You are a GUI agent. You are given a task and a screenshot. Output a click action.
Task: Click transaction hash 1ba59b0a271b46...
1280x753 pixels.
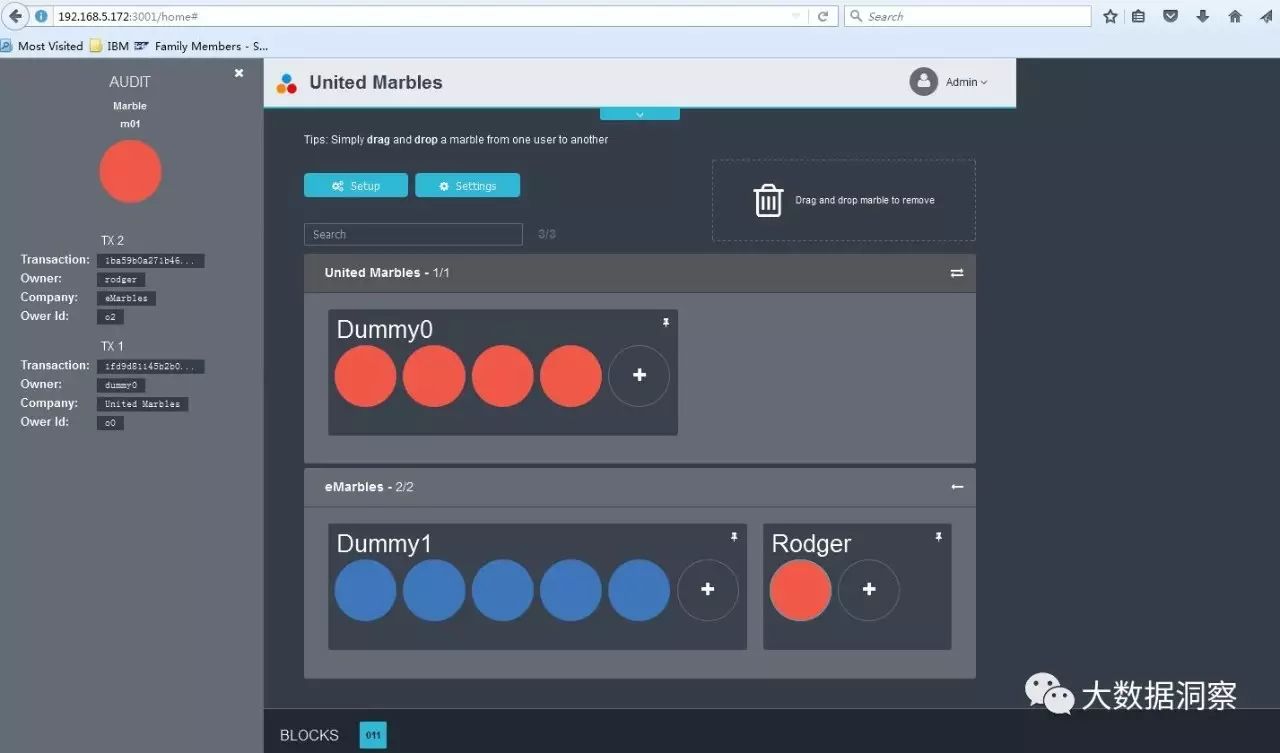pyautogui.click(x=151, y=261)
